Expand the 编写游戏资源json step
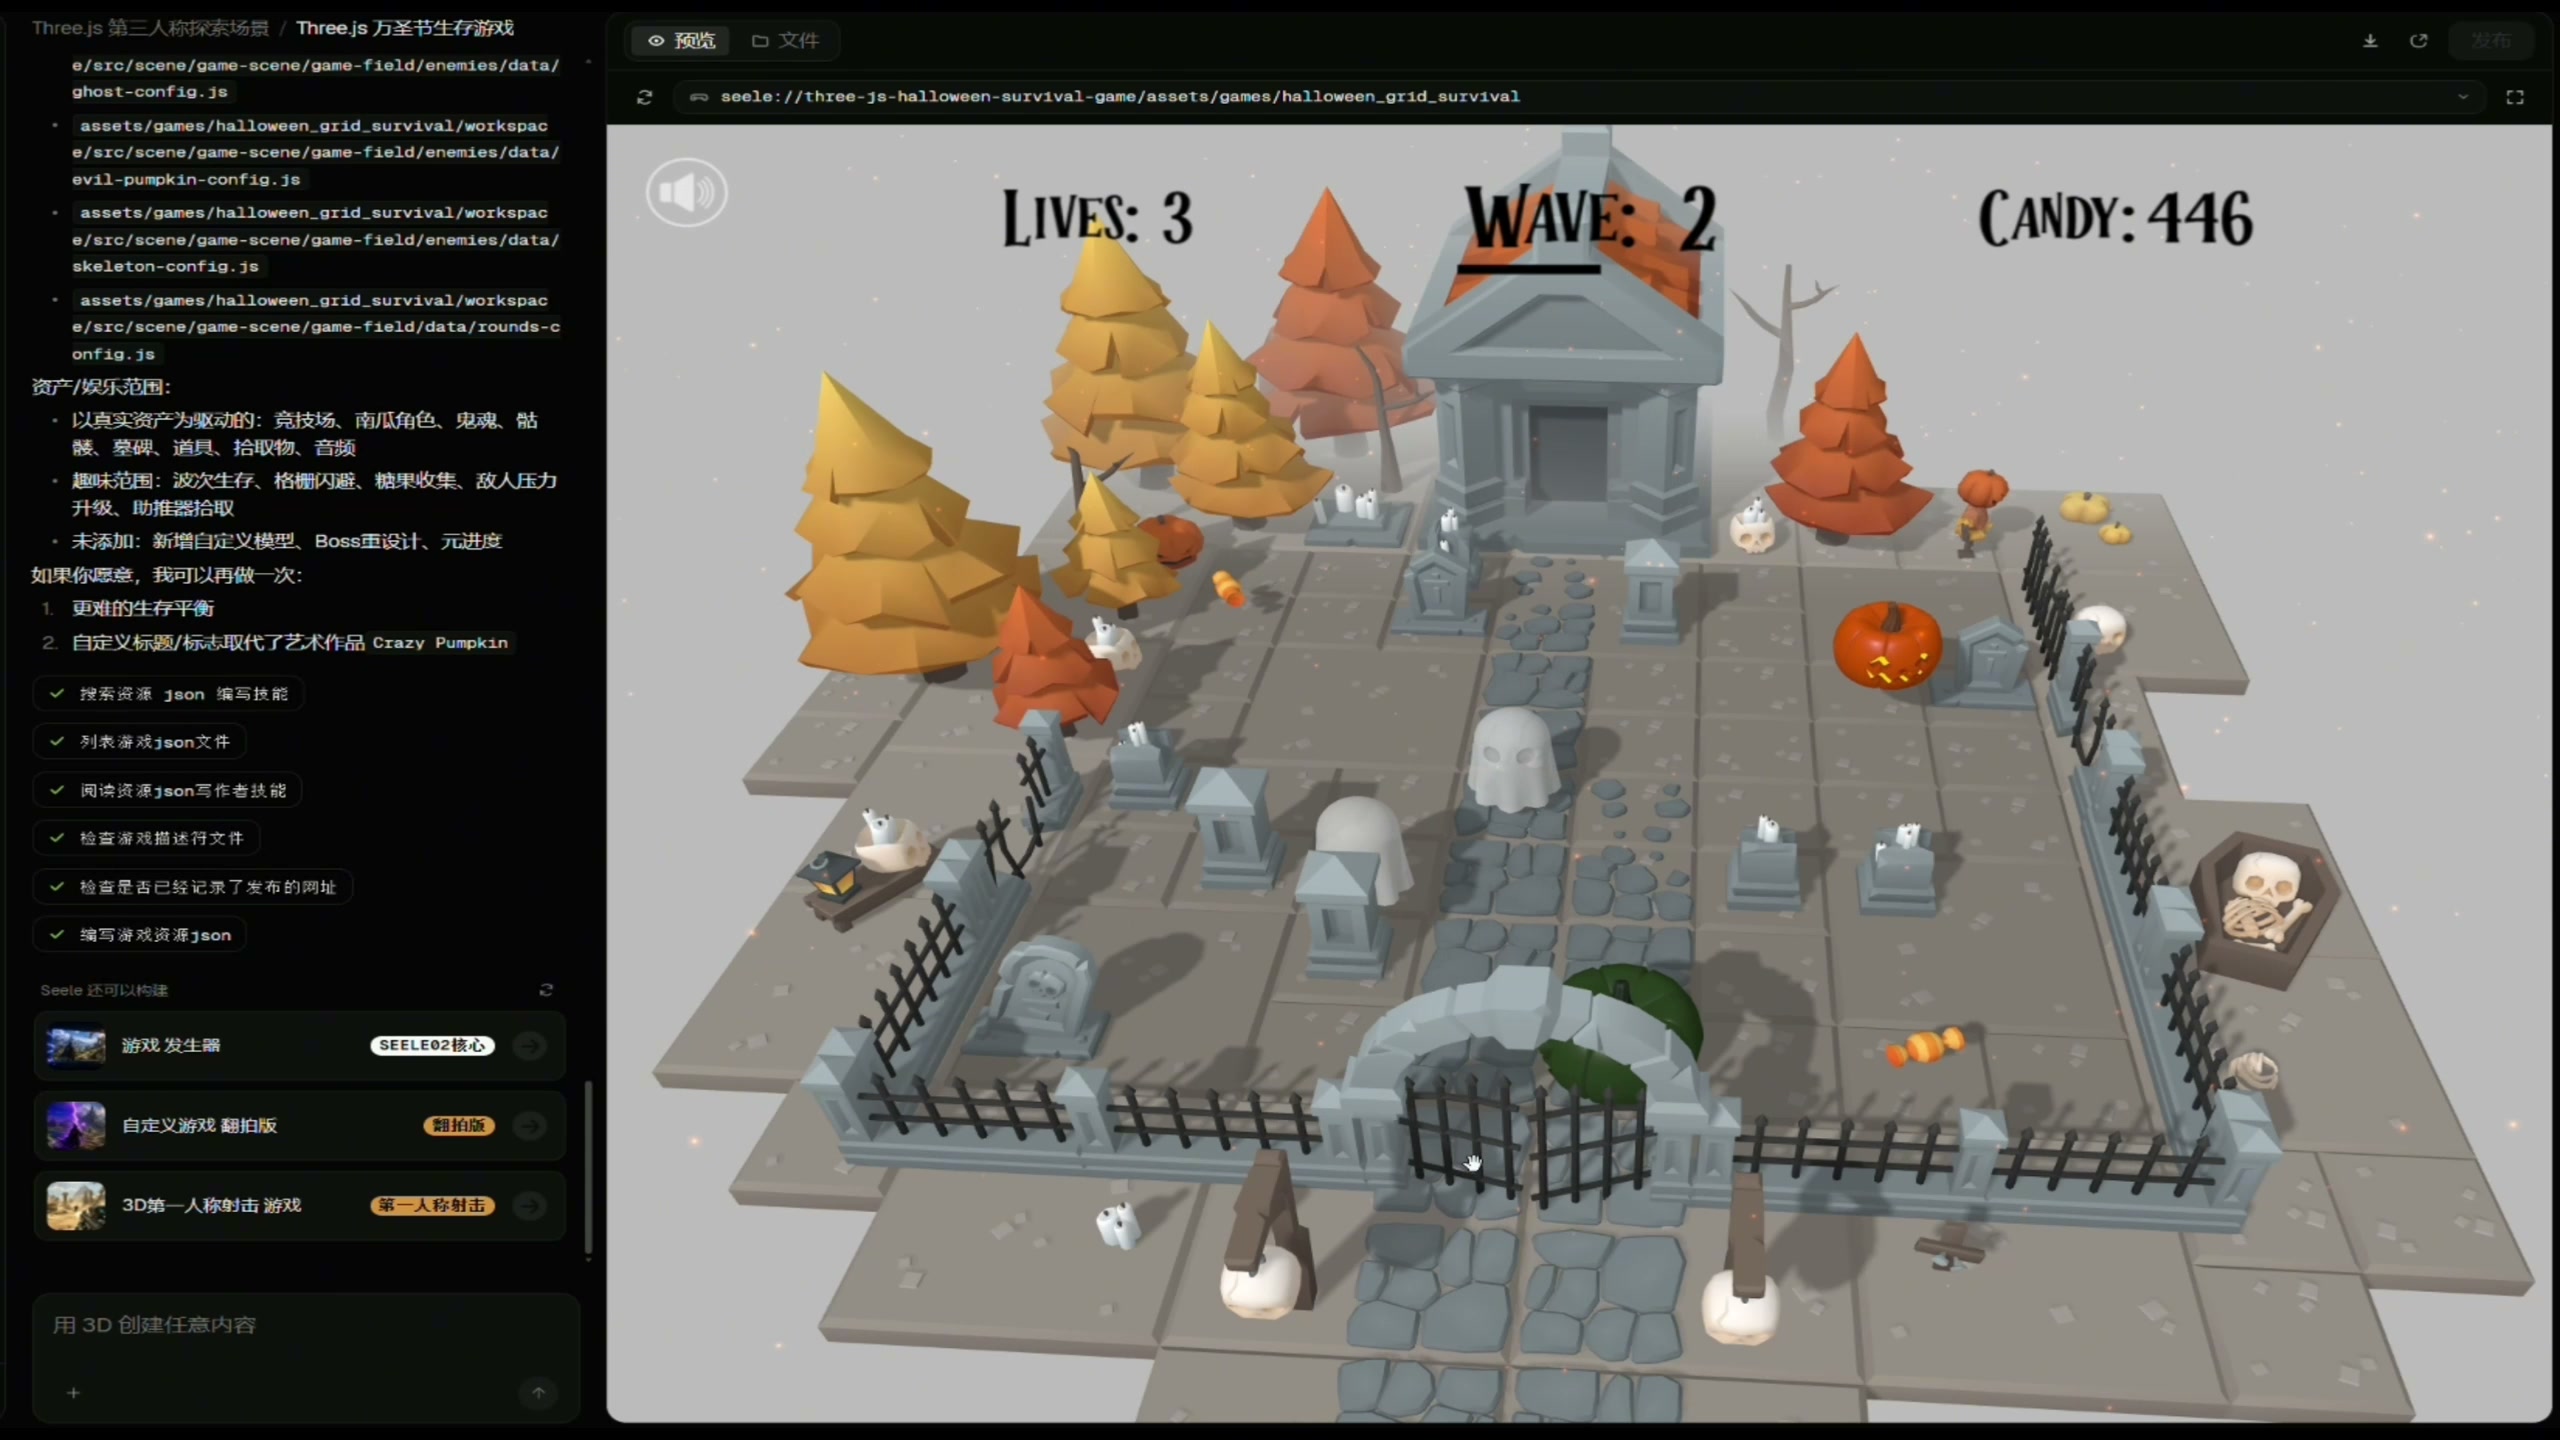Image resolution: width=2560 pixels, height=1440 pixels. click(x=140, y=935)
